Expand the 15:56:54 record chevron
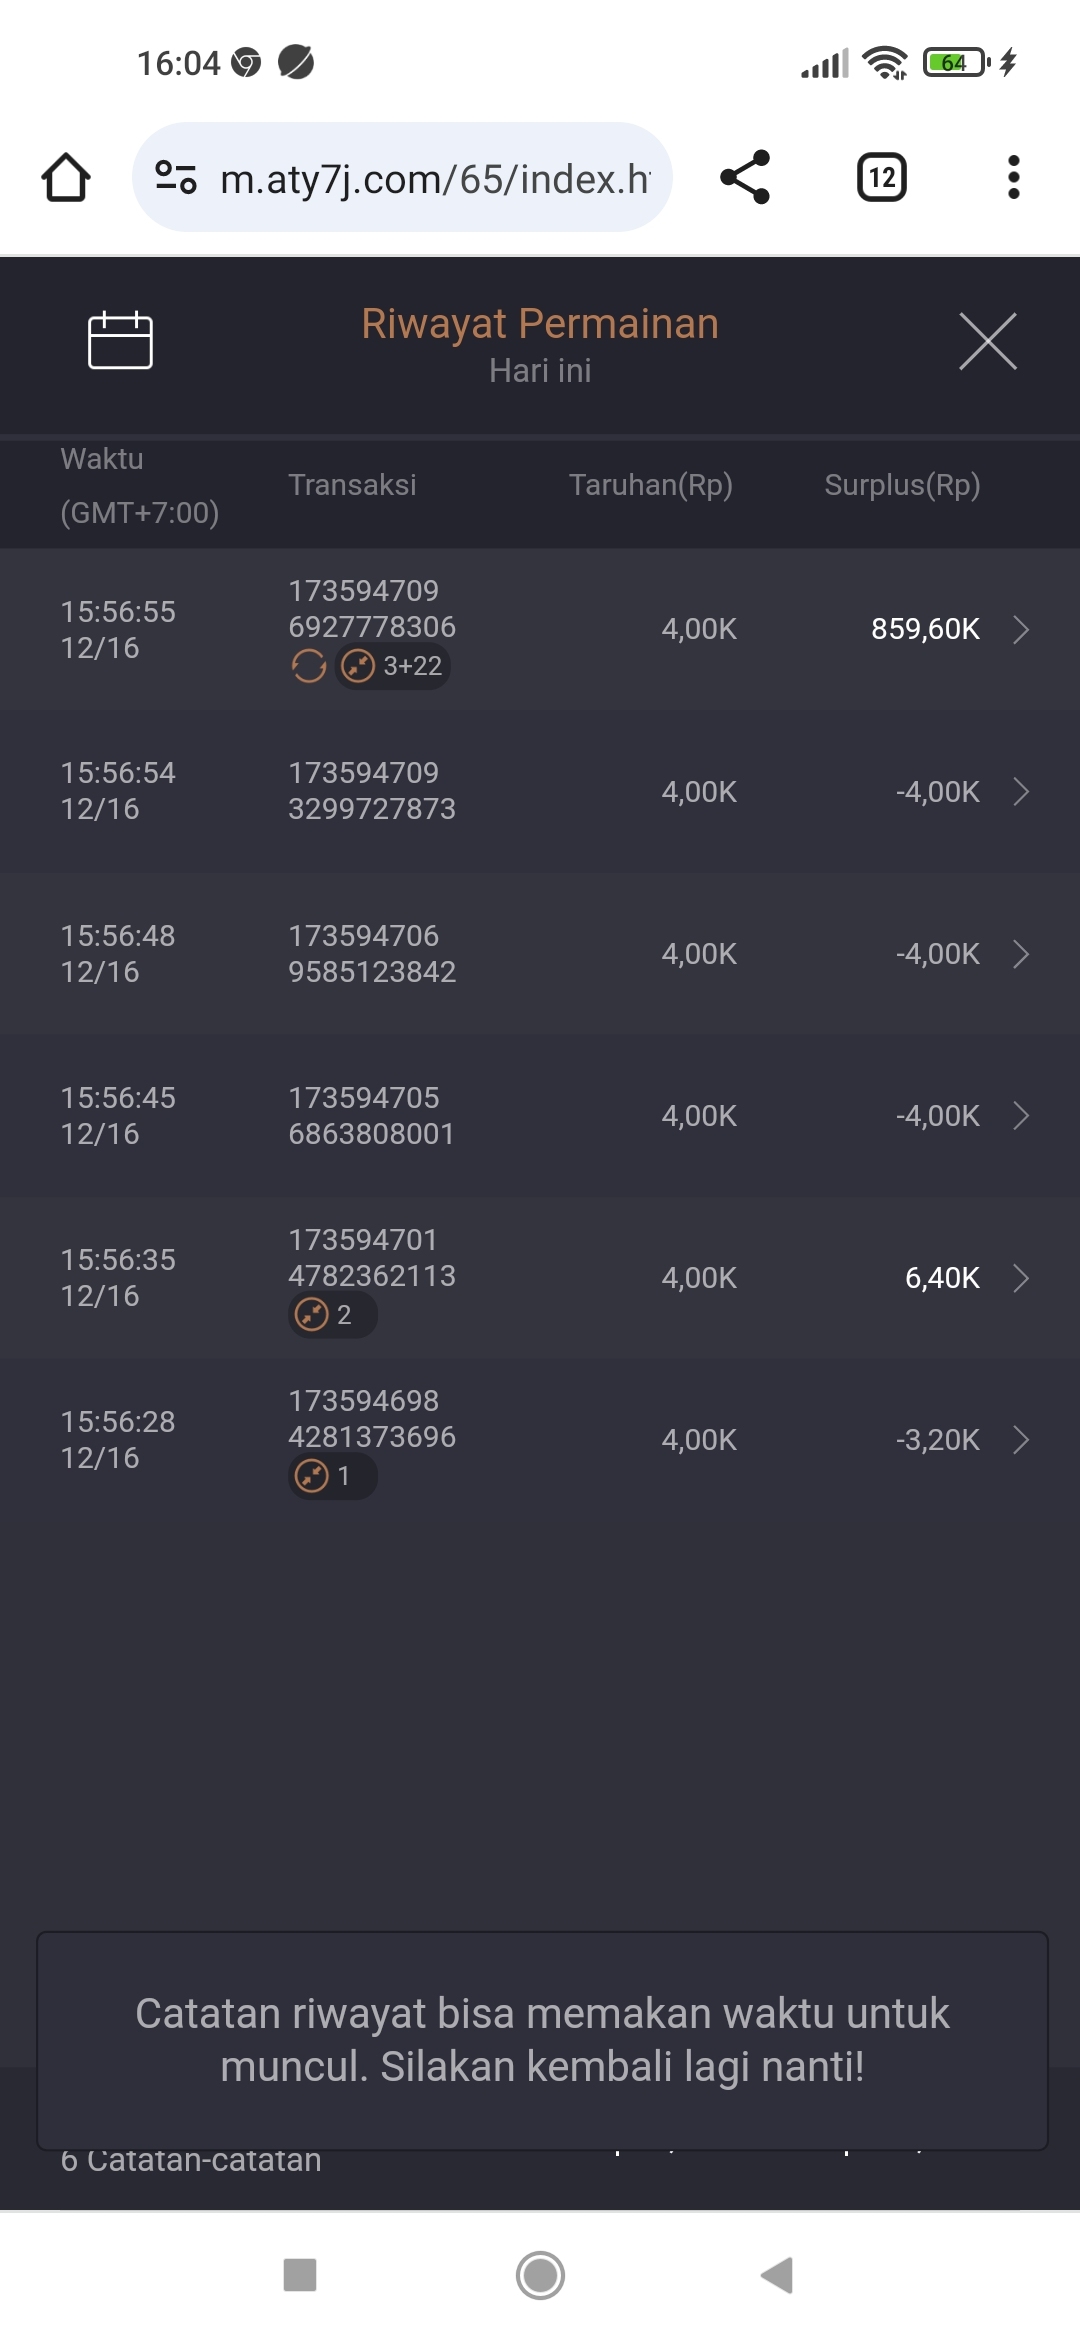Viewport: 1080px width, 2340px height. (1020, 792)
